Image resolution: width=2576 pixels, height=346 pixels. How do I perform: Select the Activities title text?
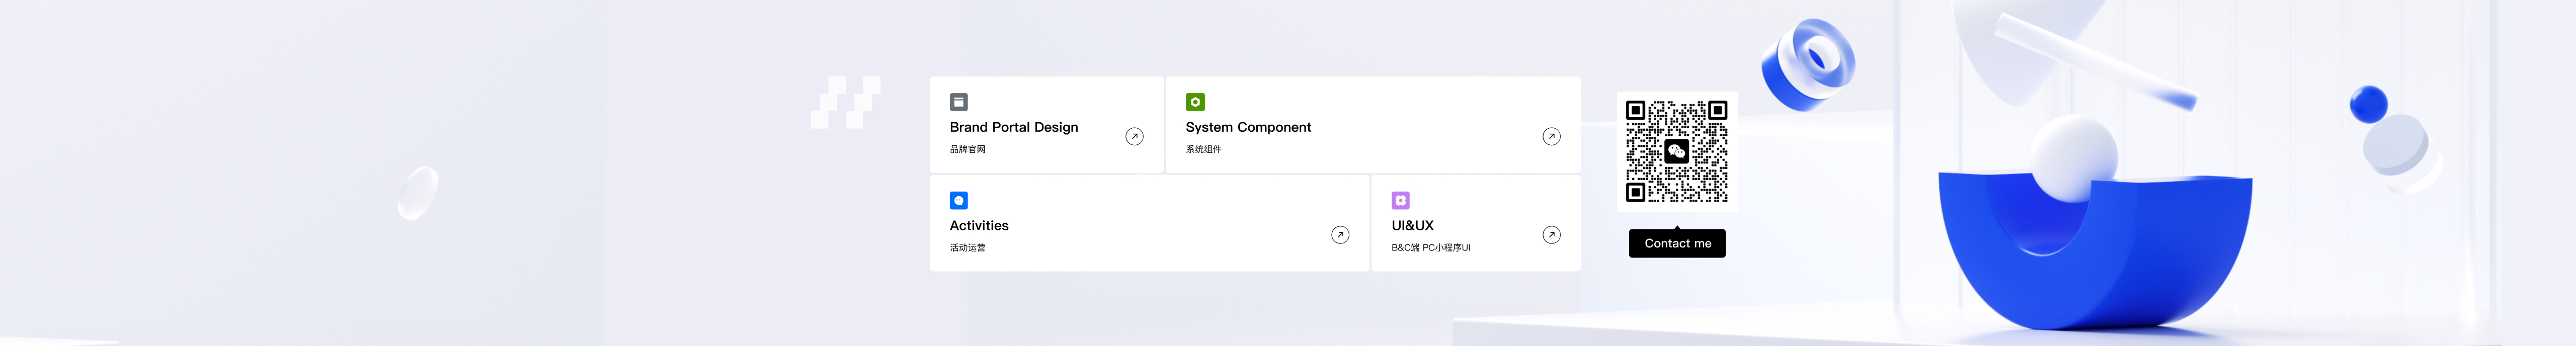[x=978, y=226]
